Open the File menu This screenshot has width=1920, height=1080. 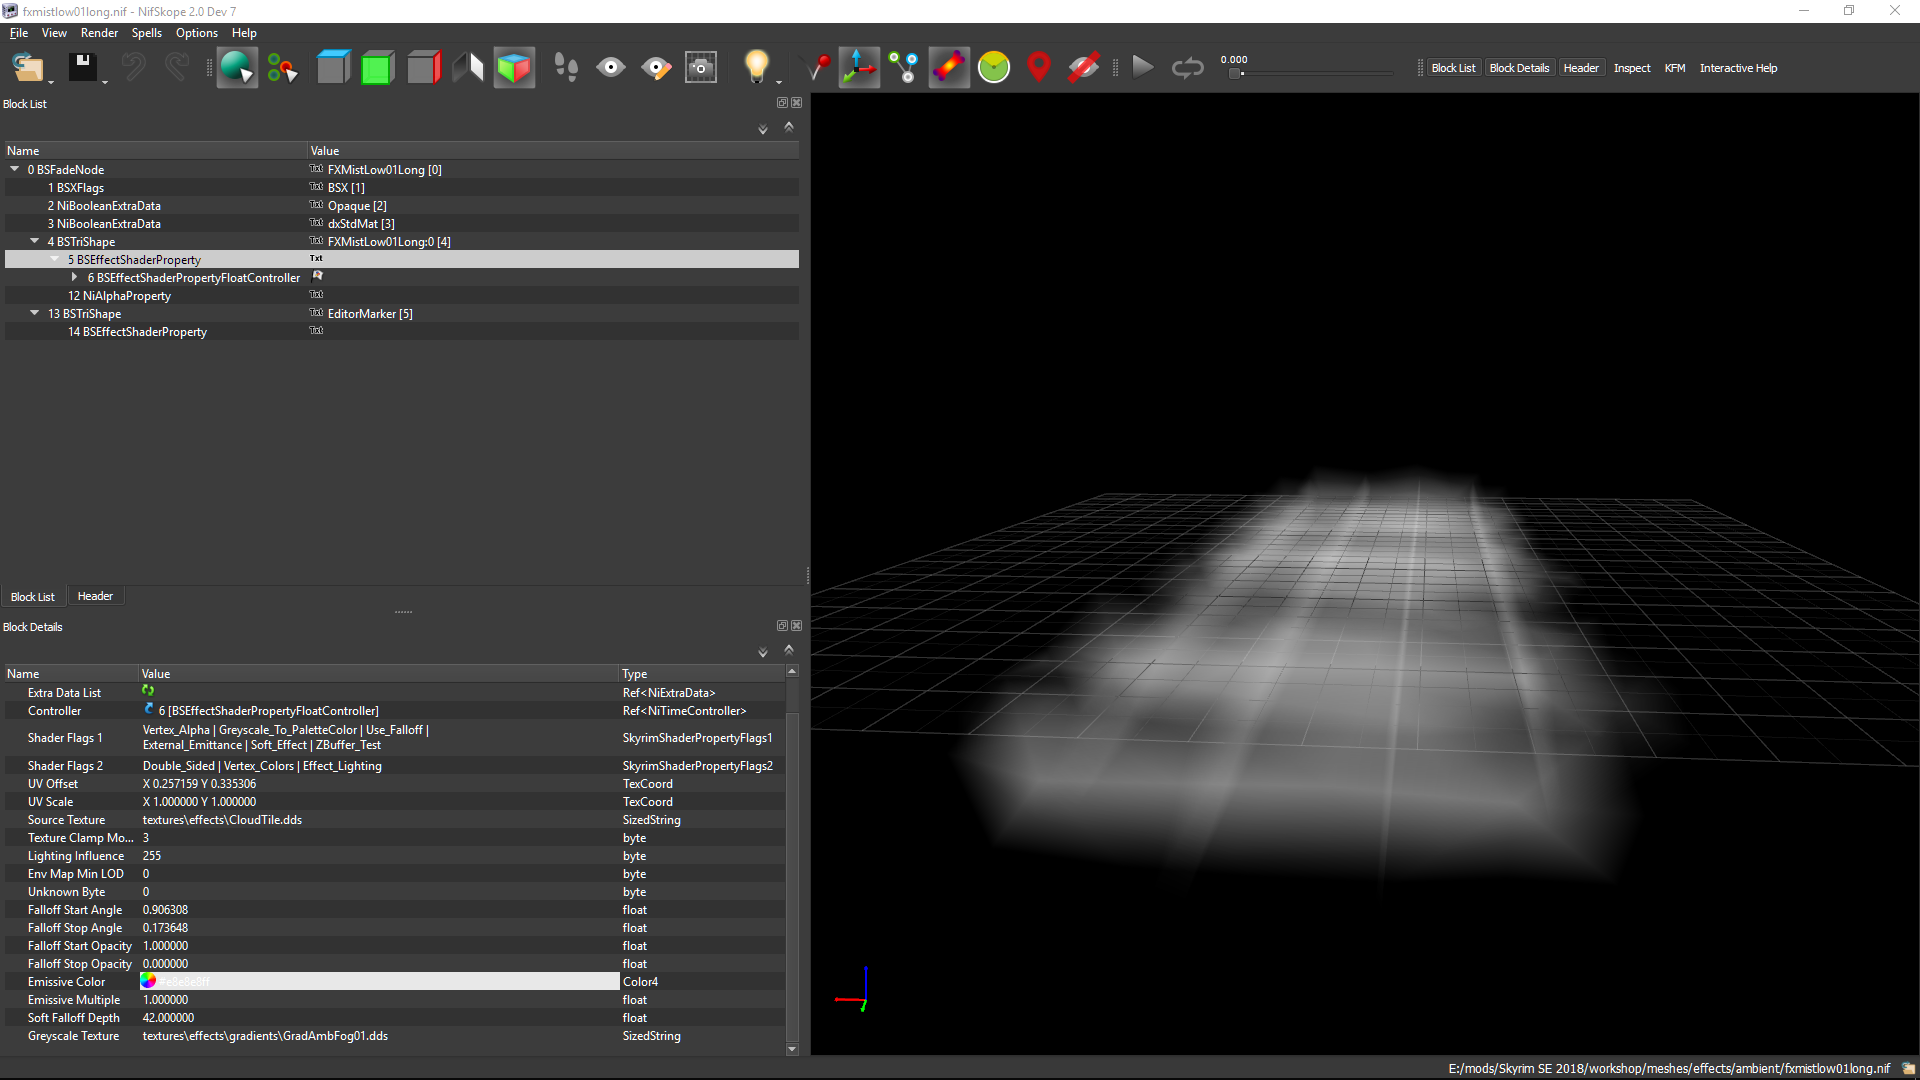19,33
